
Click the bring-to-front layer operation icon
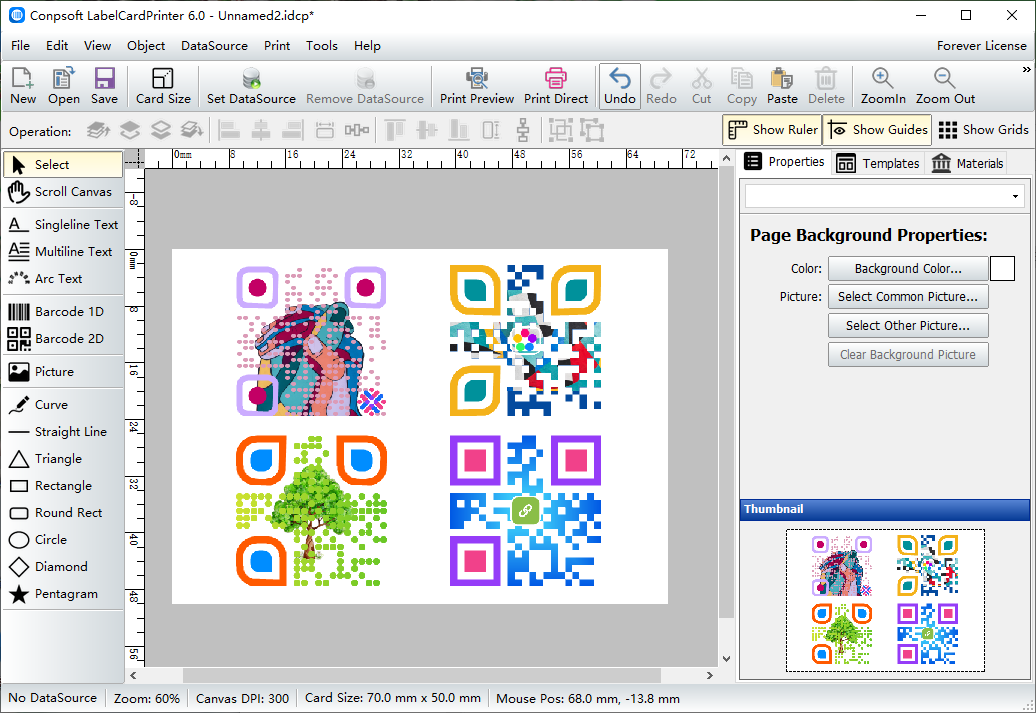pos(98,130)
